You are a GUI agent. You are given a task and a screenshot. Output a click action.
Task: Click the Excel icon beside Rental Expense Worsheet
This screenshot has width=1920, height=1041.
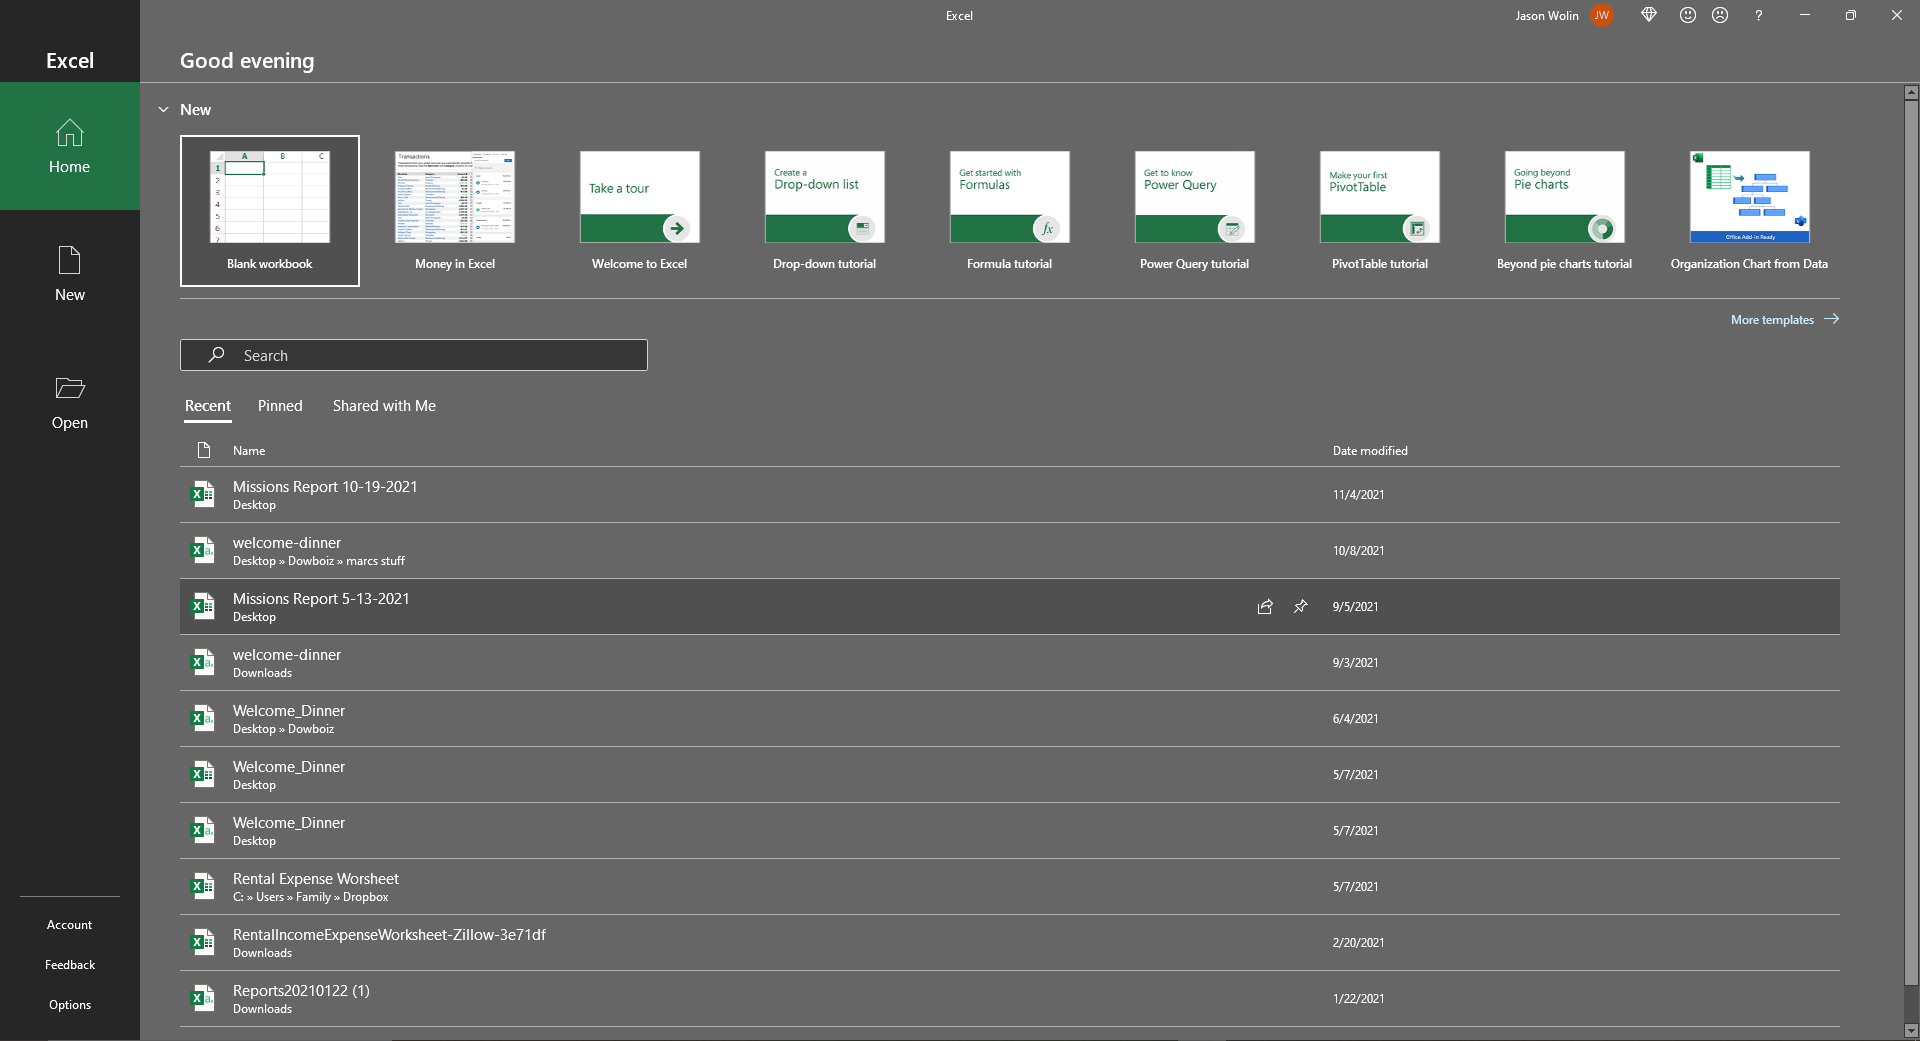pyautogui.click(x=203, y=886)
